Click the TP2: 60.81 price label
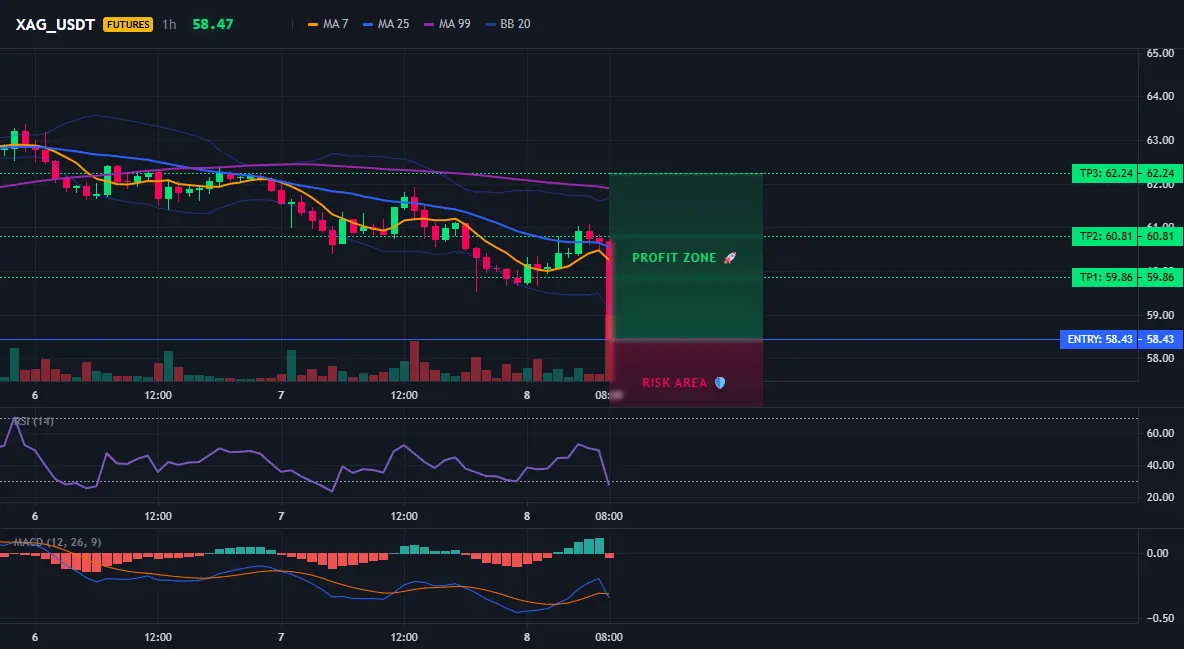1184x649 pixels. coord(1105,236)
